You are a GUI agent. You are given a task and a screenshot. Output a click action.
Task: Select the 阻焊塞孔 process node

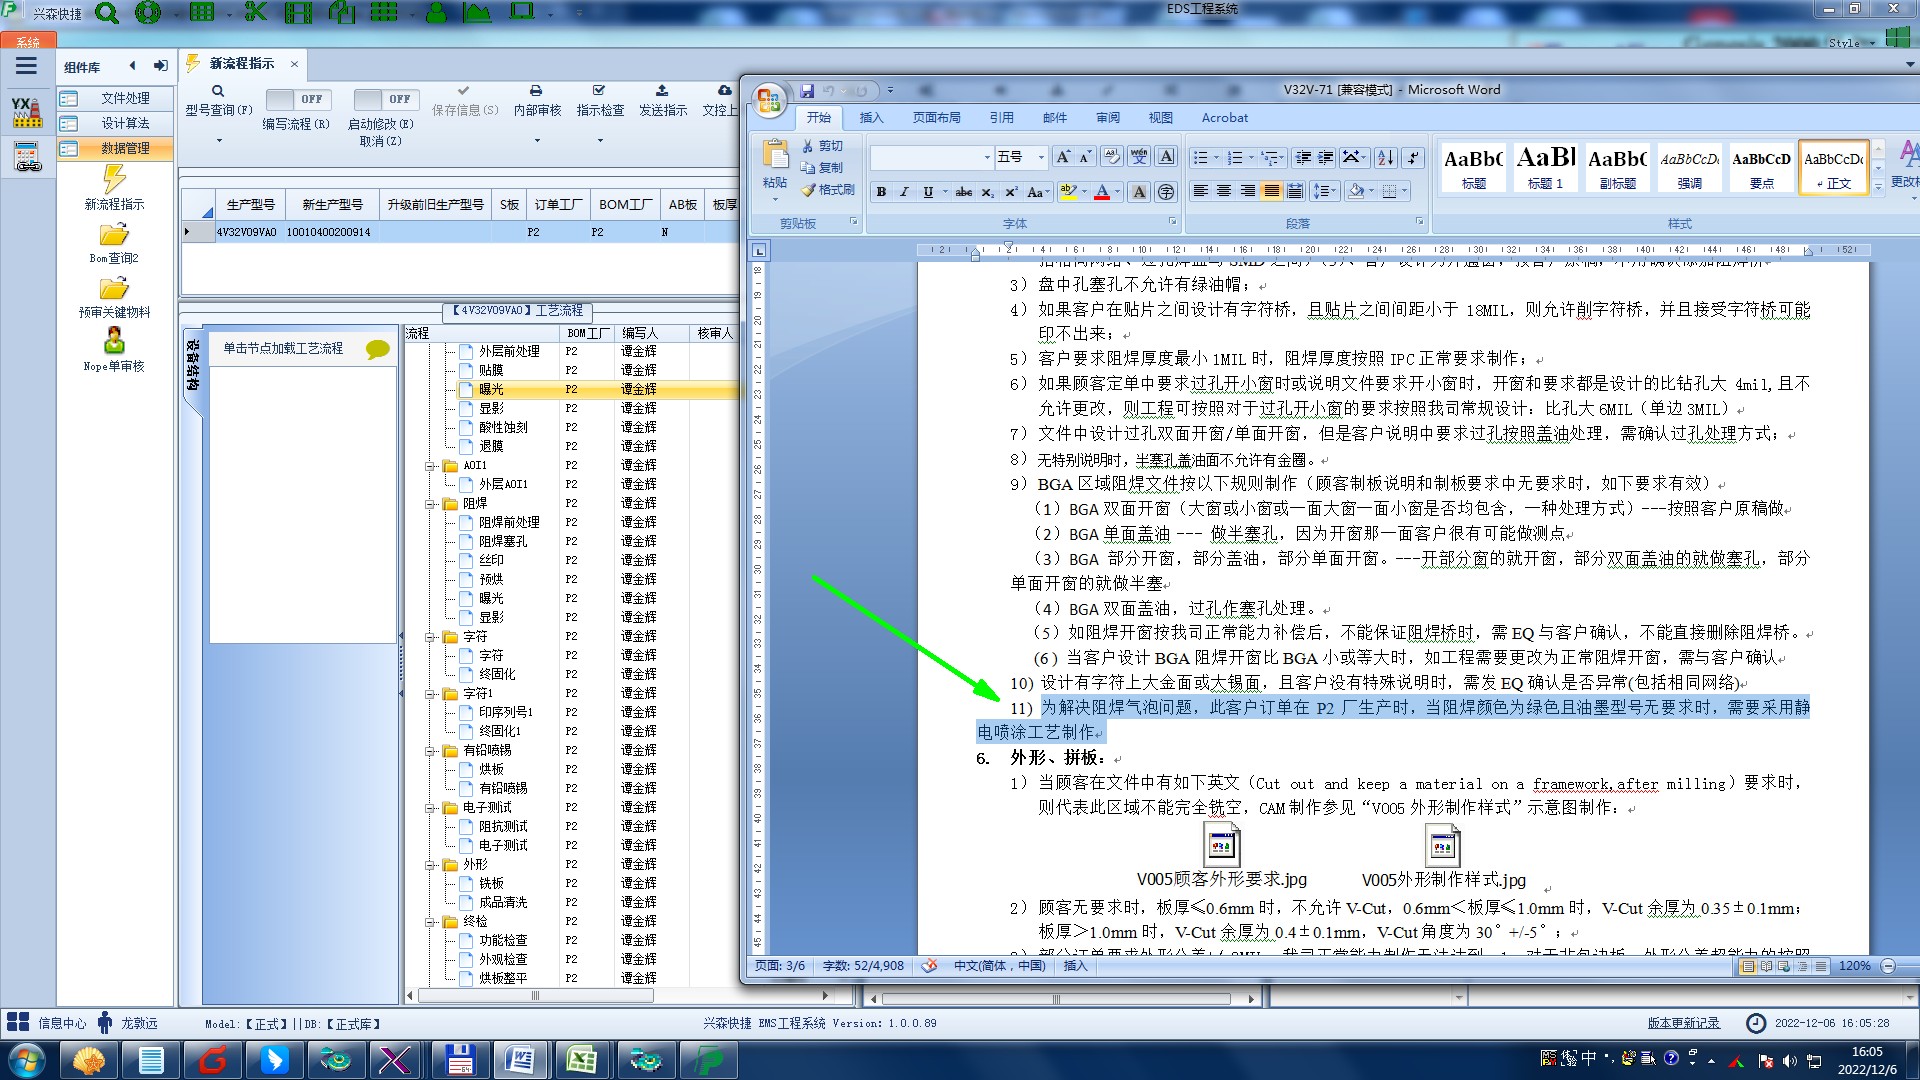(x=502, y=541)
